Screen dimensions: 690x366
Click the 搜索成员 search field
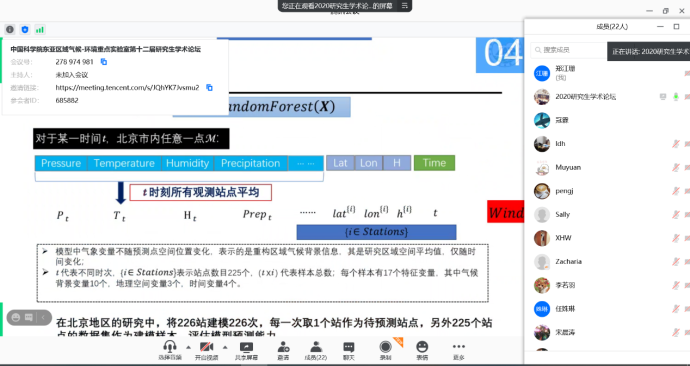tap(569, 50)
